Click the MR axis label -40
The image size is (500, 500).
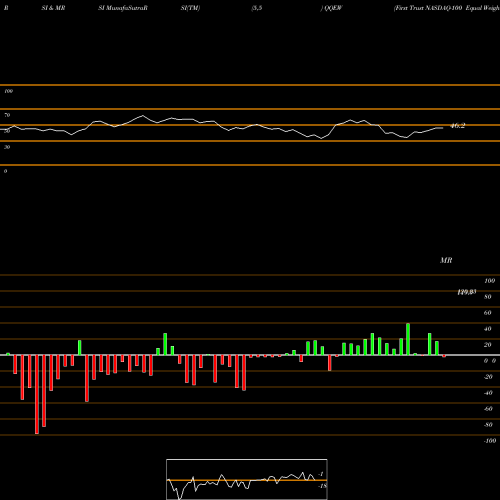point(488,393)
